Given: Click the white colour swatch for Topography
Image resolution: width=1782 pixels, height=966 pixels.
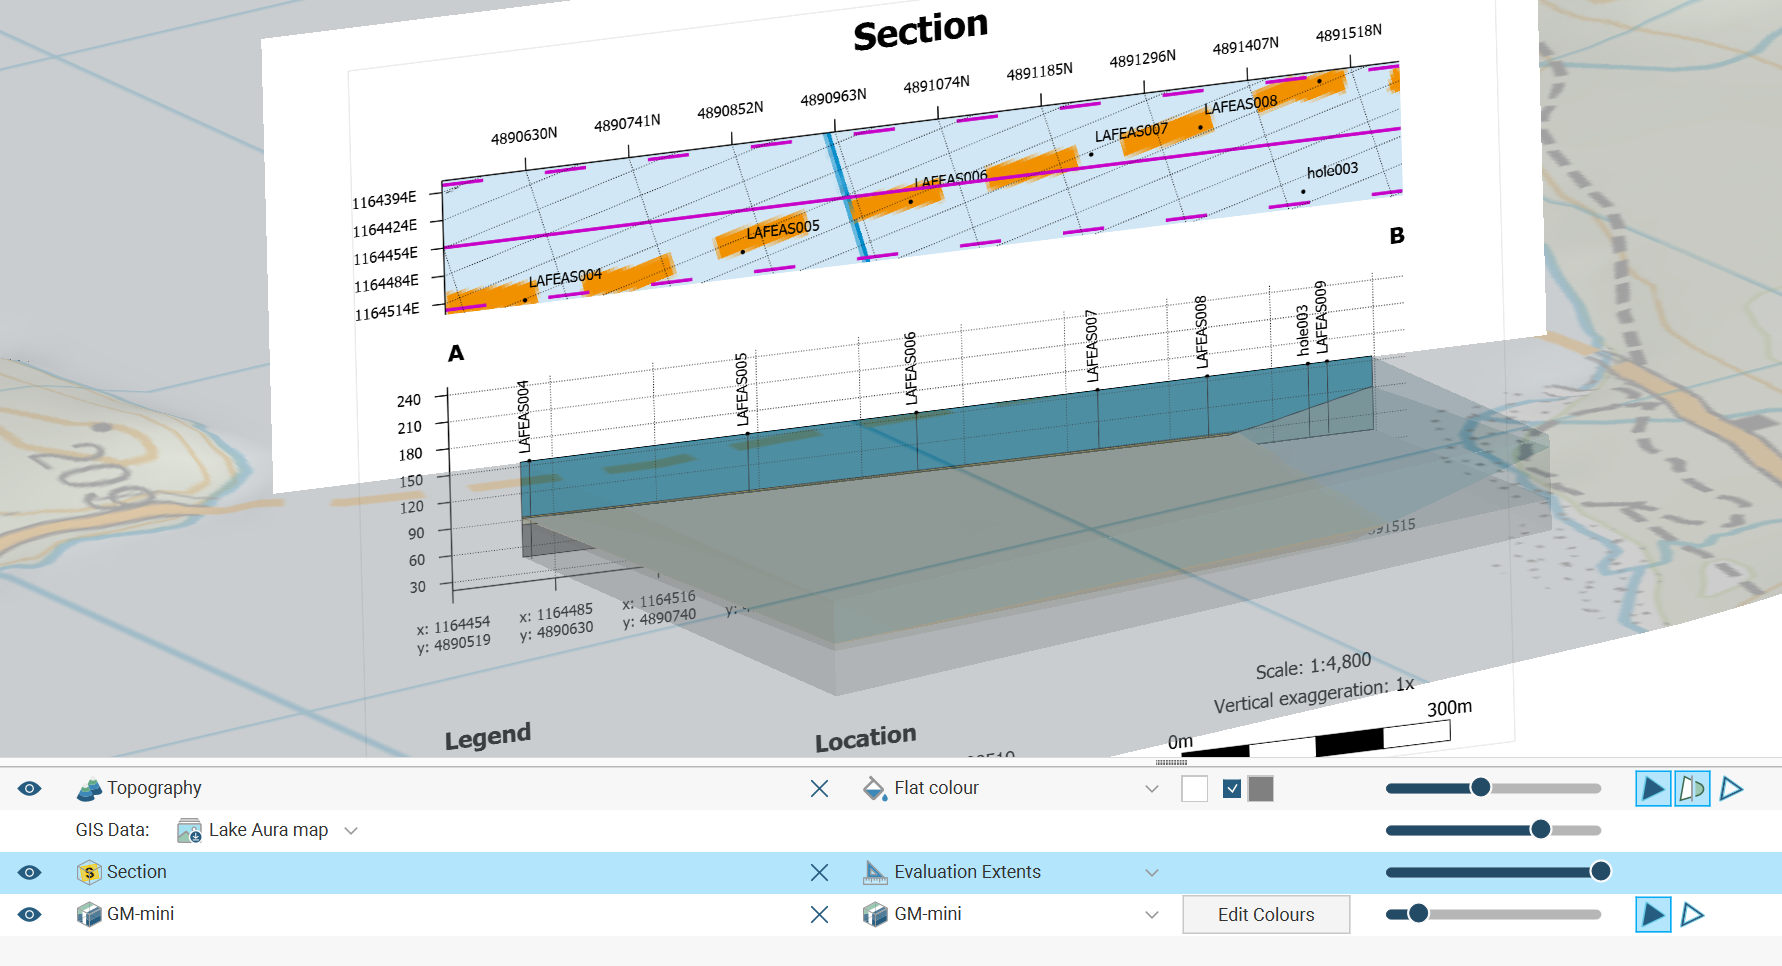Looking at the screenshot, I should point(1194,789).
